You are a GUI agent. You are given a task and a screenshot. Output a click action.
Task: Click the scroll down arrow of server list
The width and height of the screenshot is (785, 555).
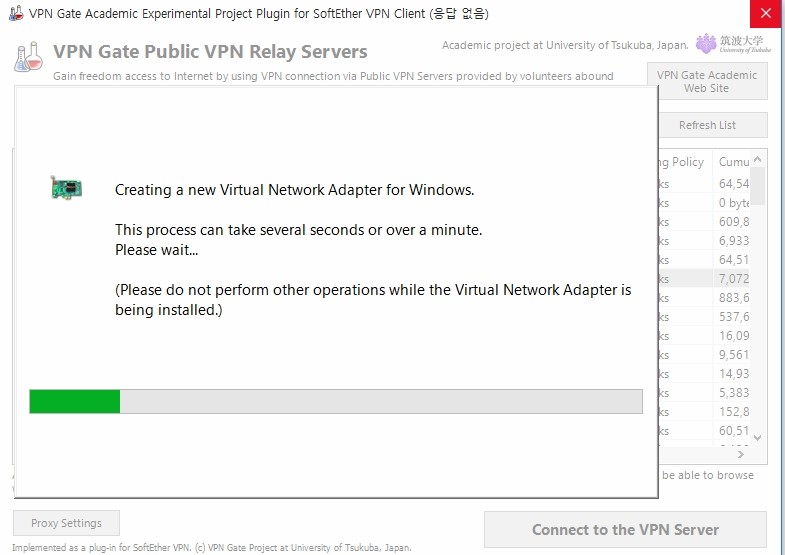[757, 437]
